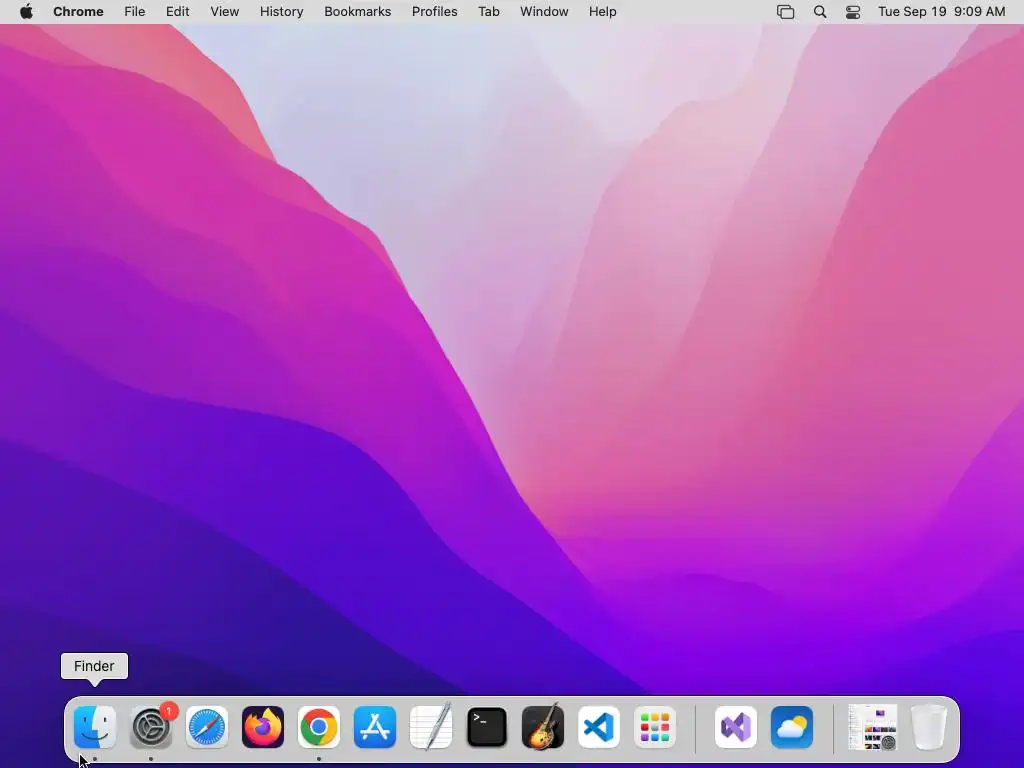Open System Preferences in the Dock
The height and width of the screenshot is (768, 1024).
(152, 727)
